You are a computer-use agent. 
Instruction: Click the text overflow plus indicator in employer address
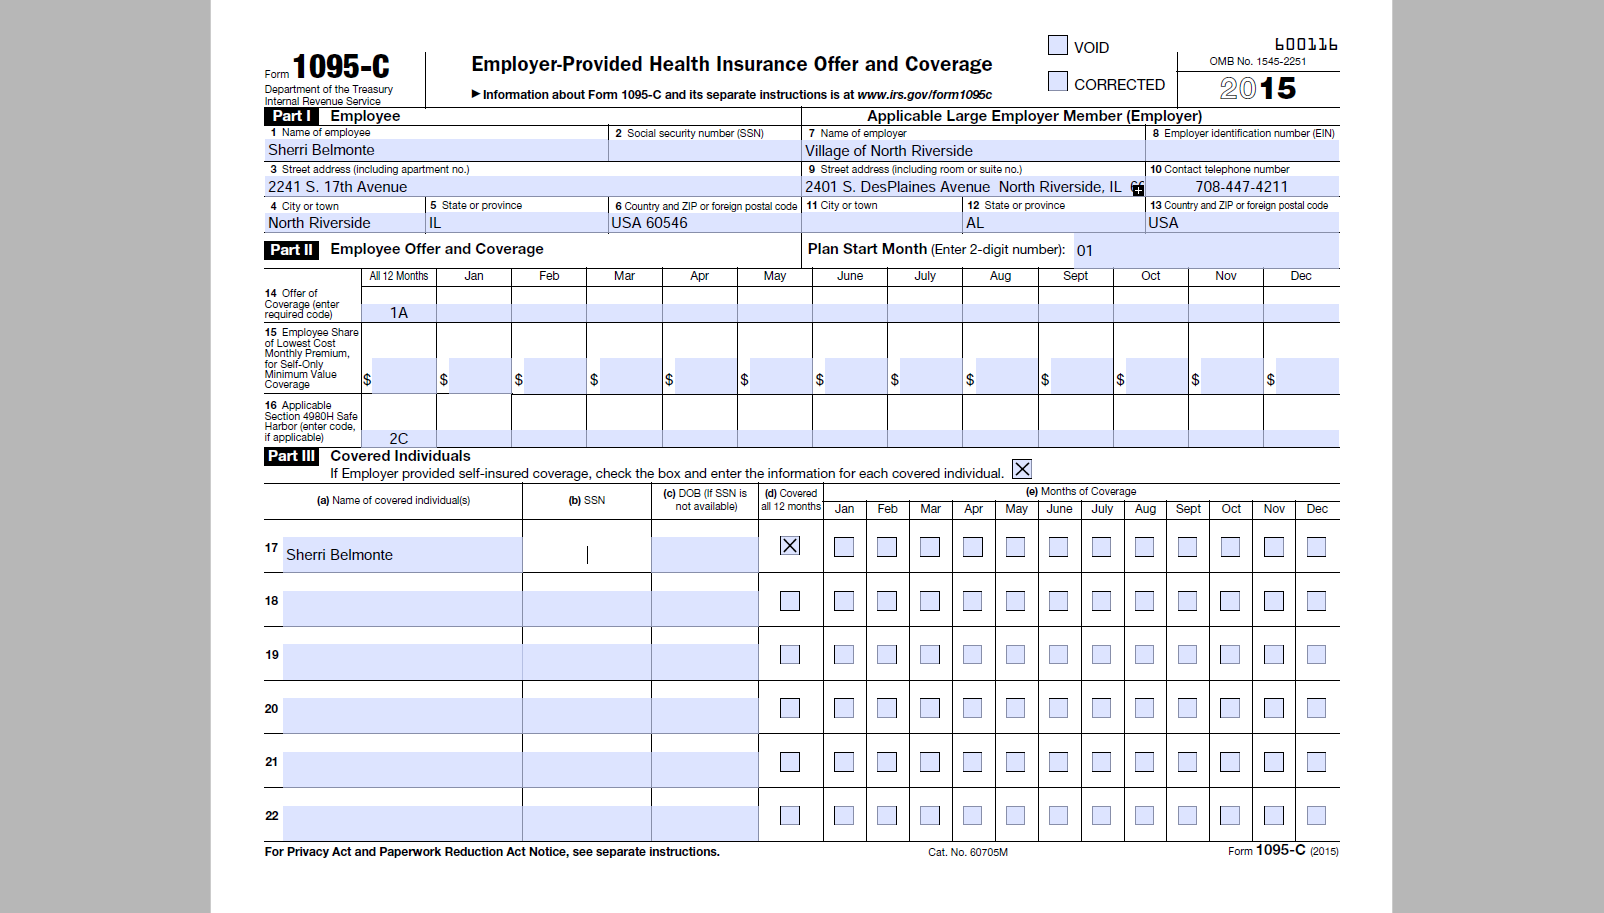click(1137, 189)
